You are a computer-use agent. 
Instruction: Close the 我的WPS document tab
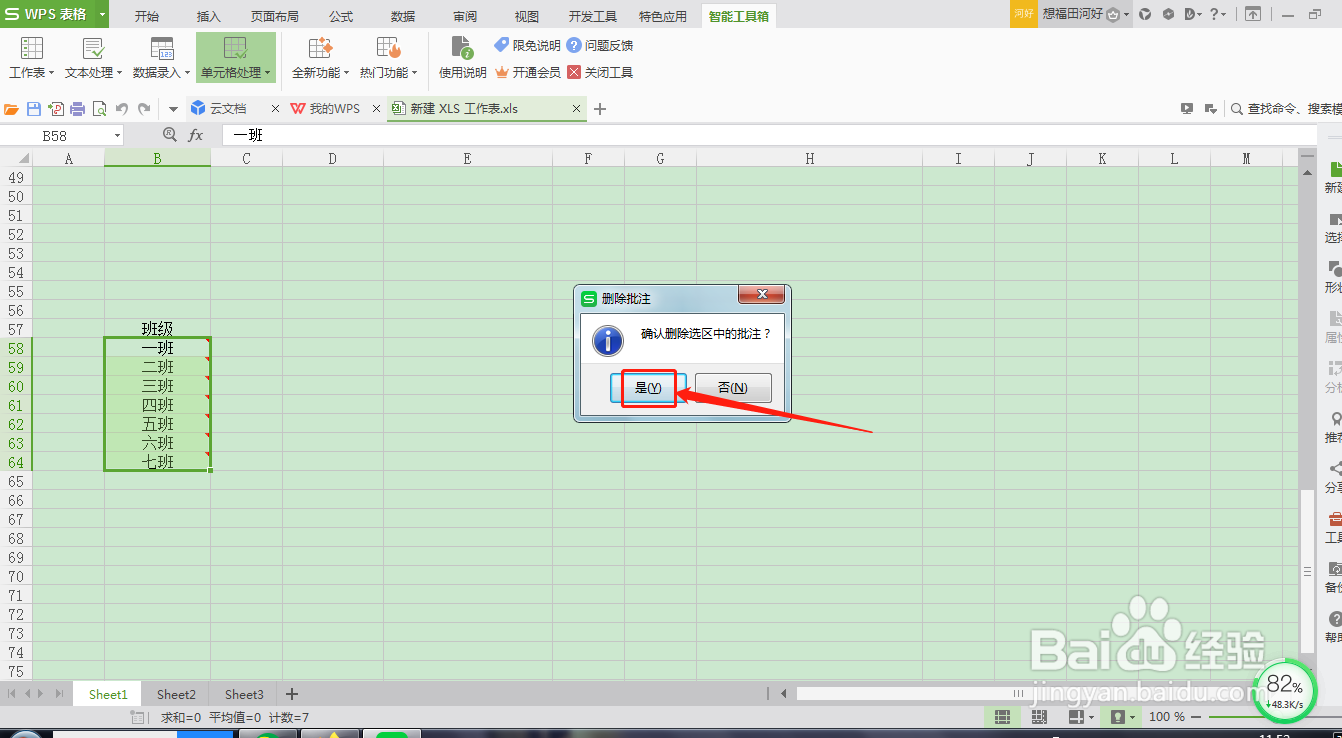376,109
